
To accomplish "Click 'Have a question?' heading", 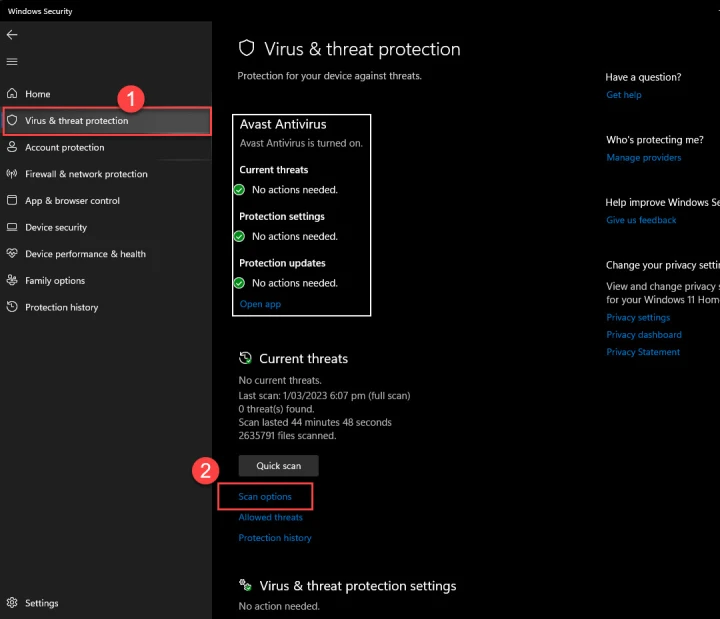I will point(643,77).
